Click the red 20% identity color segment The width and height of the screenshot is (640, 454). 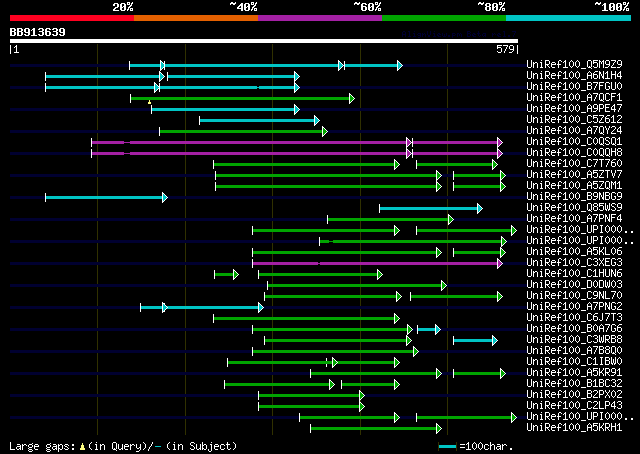click(x=72, y=18)
